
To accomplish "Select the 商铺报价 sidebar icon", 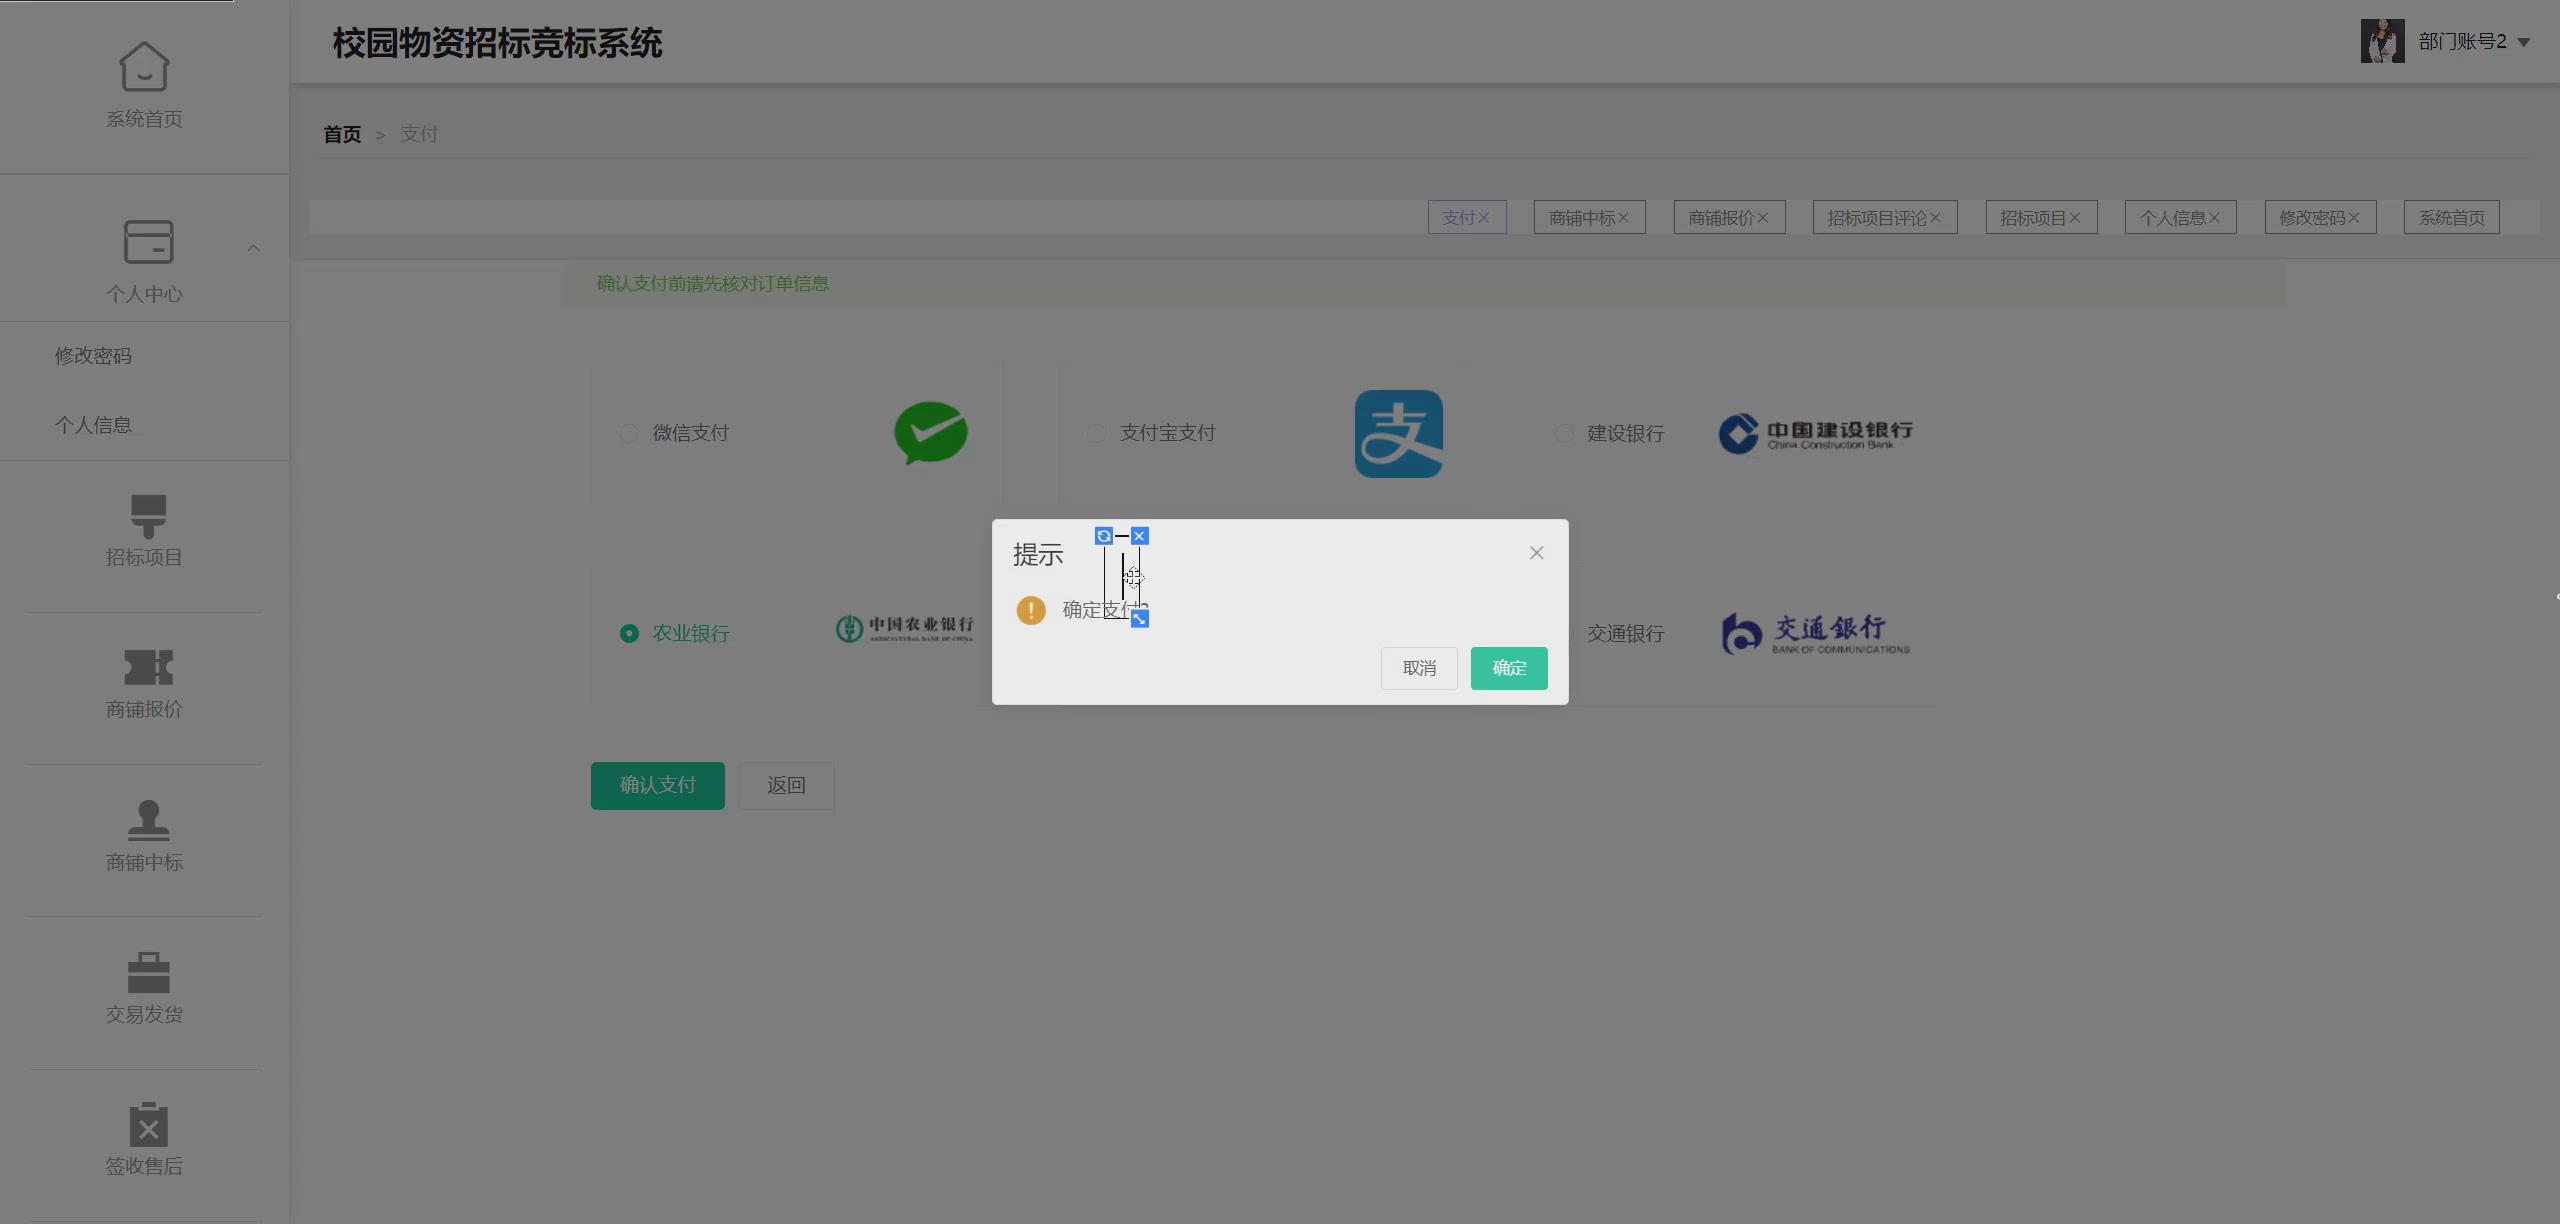I will point(147,668).
